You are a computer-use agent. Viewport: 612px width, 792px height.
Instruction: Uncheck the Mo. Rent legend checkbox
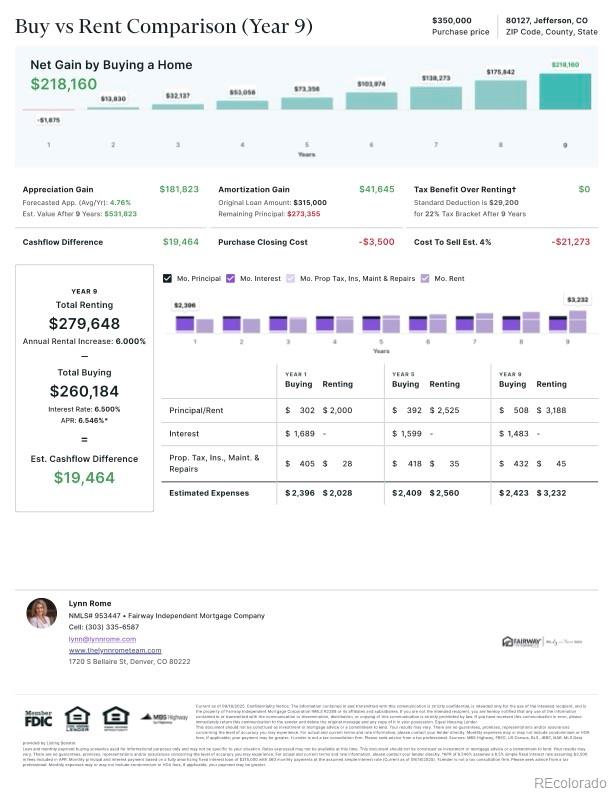coord(424,278)
